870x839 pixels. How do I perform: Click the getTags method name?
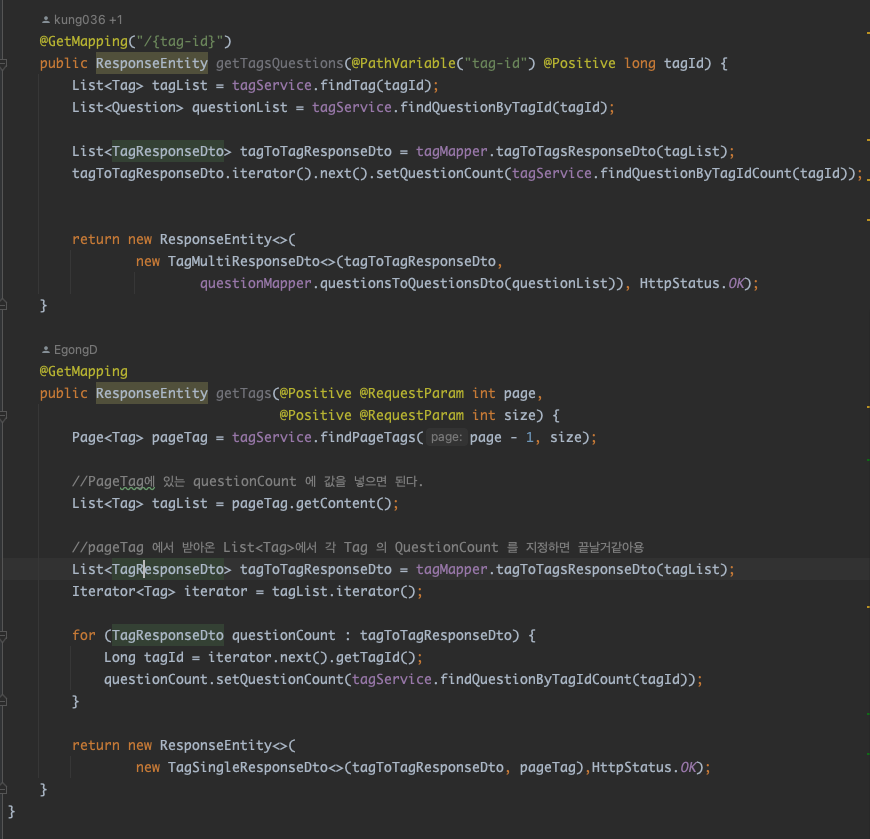(x=244, y=394)
